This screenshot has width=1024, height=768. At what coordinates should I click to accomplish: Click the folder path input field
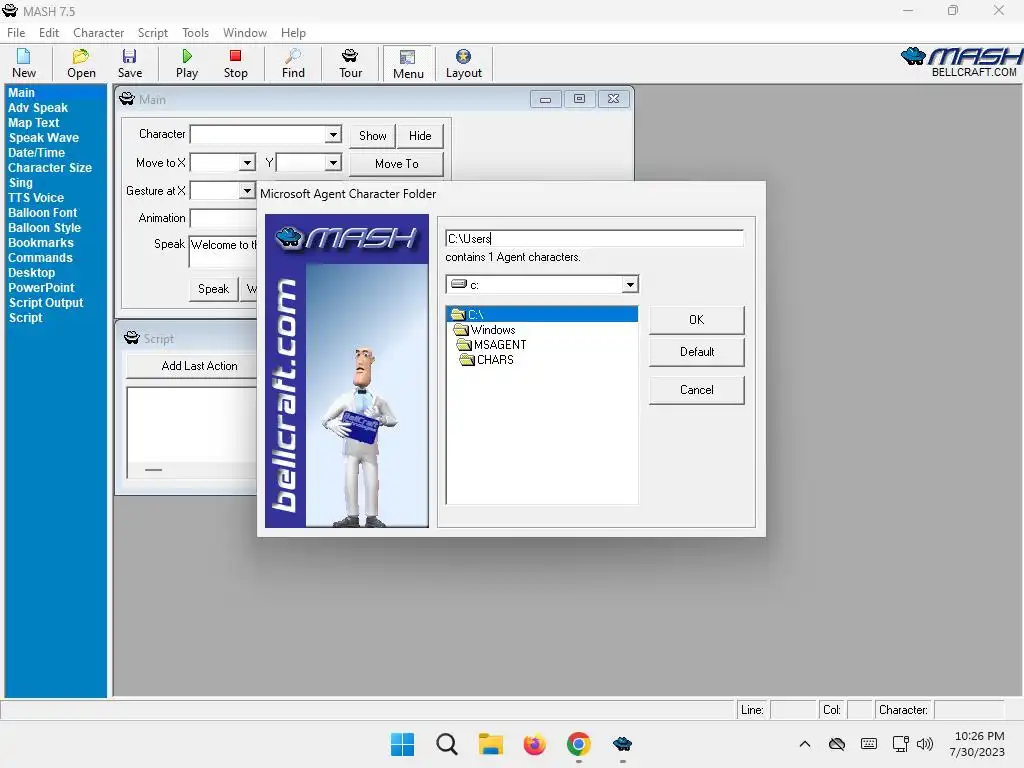point(594,238)
